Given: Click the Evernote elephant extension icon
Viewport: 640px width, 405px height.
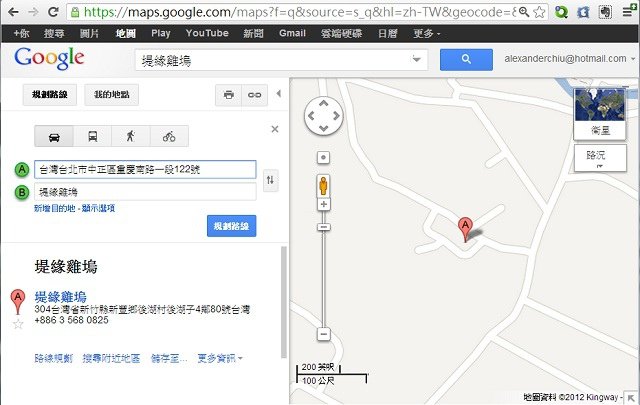Looking at the screenshot, I should pos(605,12).
